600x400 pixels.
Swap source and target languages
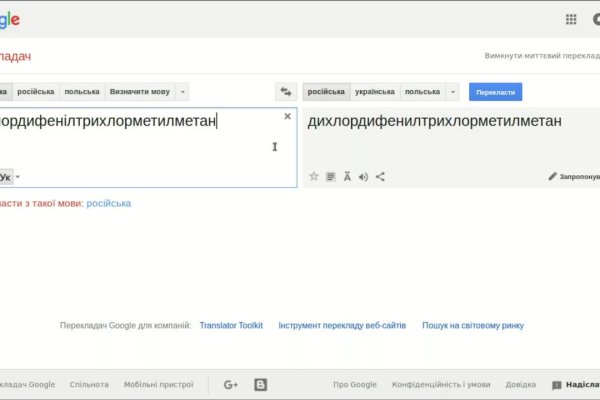(x=286, y=92)
